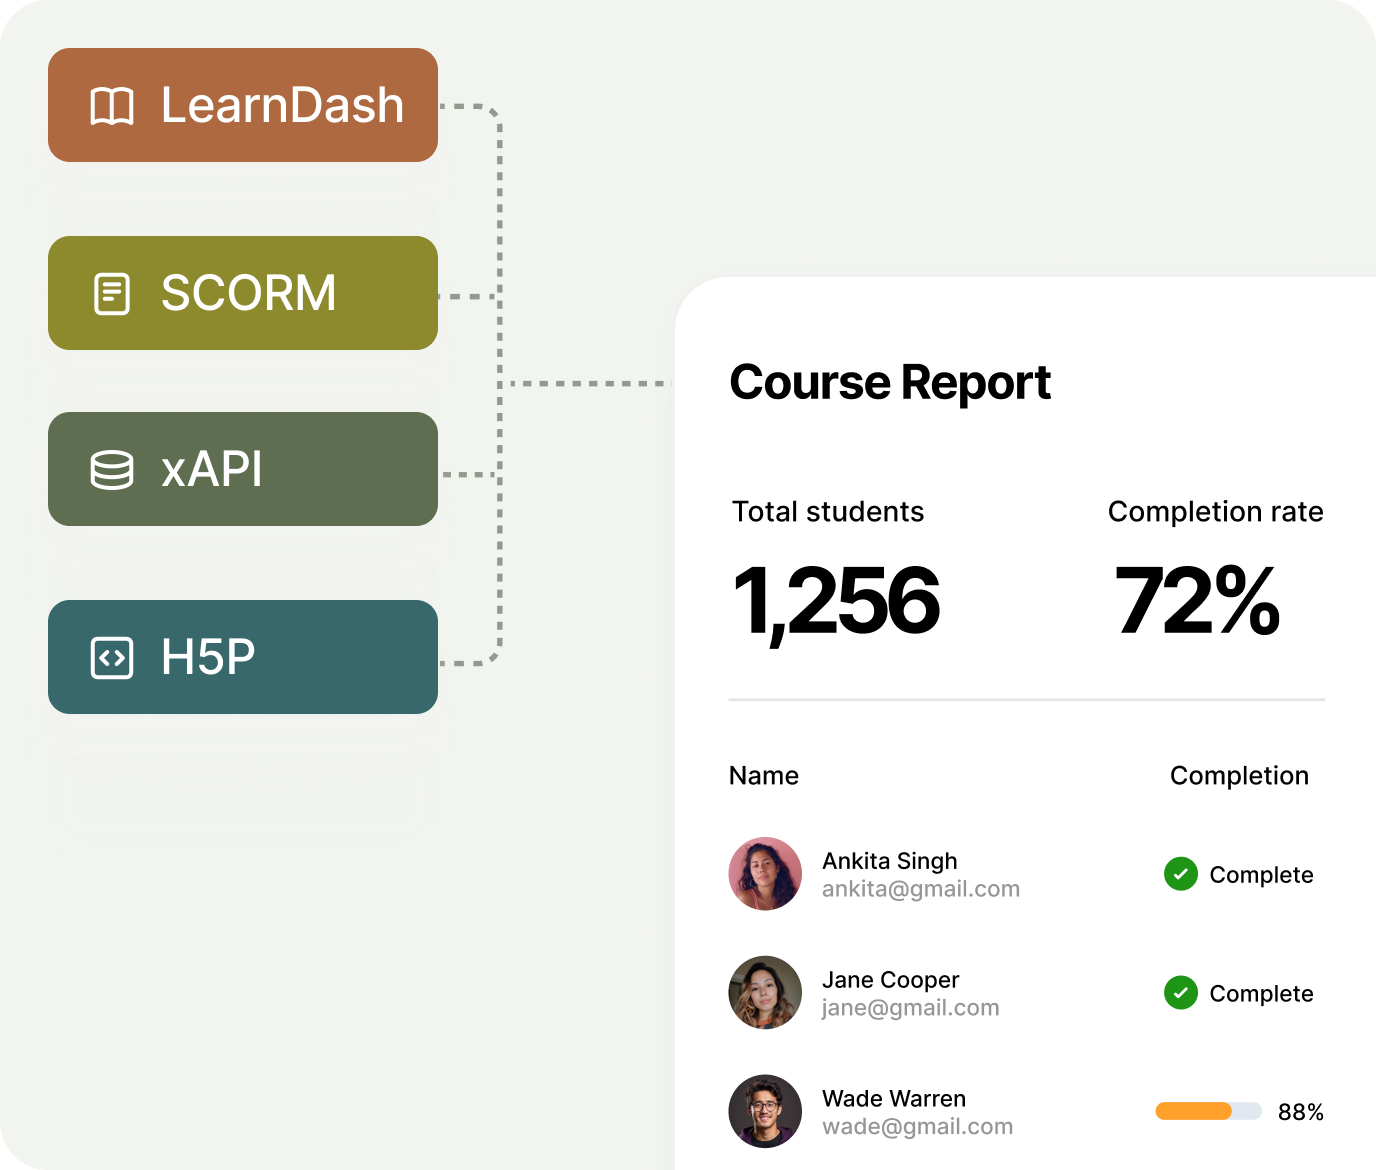Sort by the Completion column header
The image size is (1376, 1170).
[x=1239, y=776]
